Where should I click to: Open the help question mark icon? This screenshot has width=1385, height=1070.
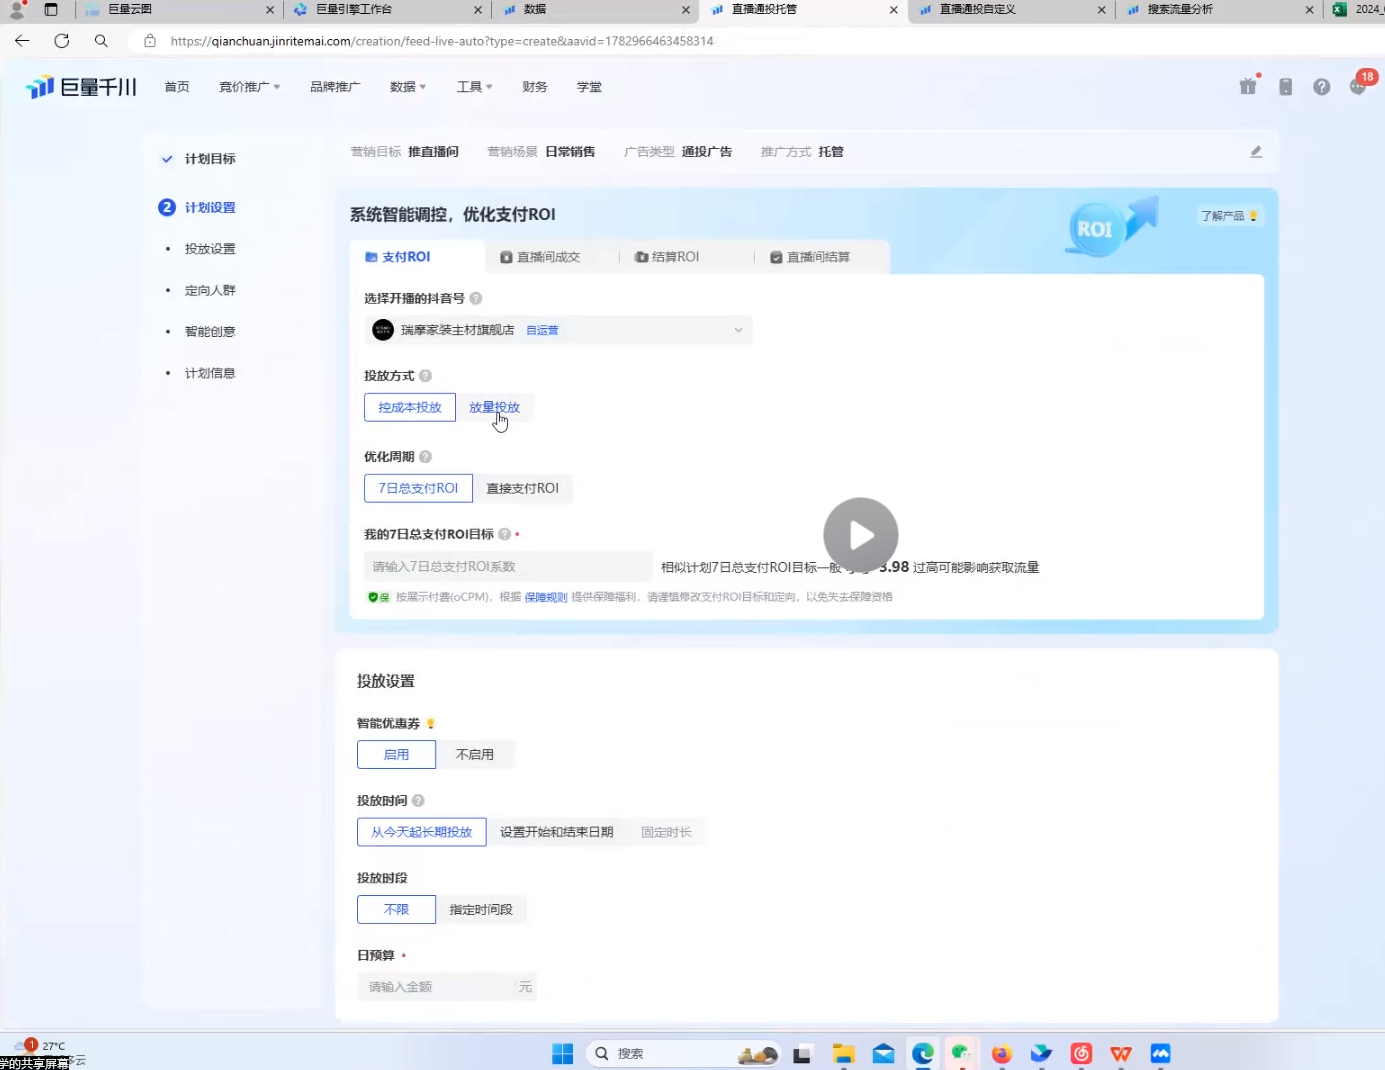[1321, 87]
